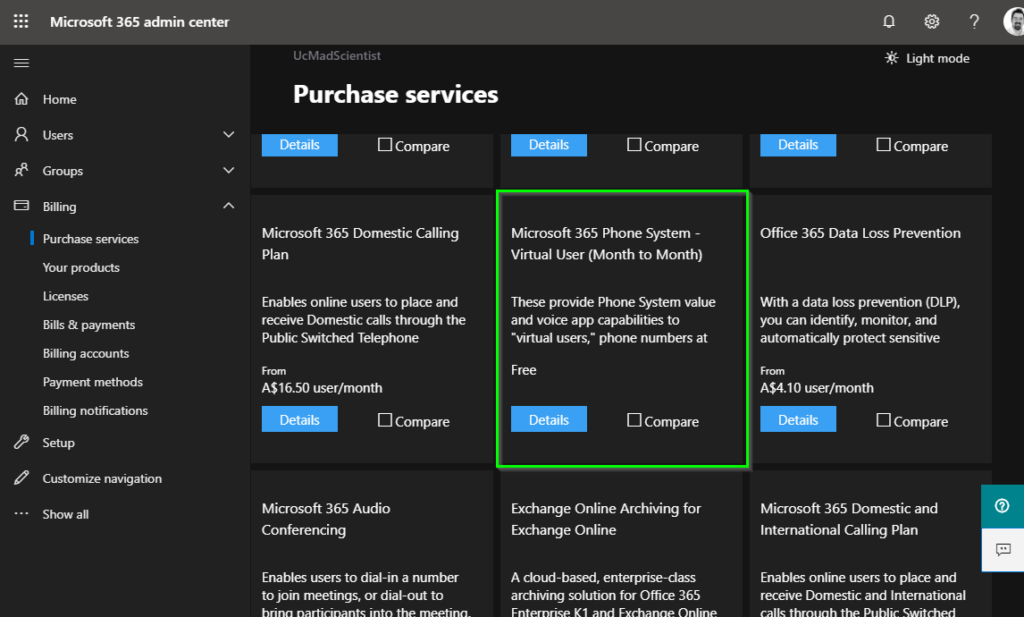
Task: Open the feedback chat widget button
Action: pos(1002,550)
